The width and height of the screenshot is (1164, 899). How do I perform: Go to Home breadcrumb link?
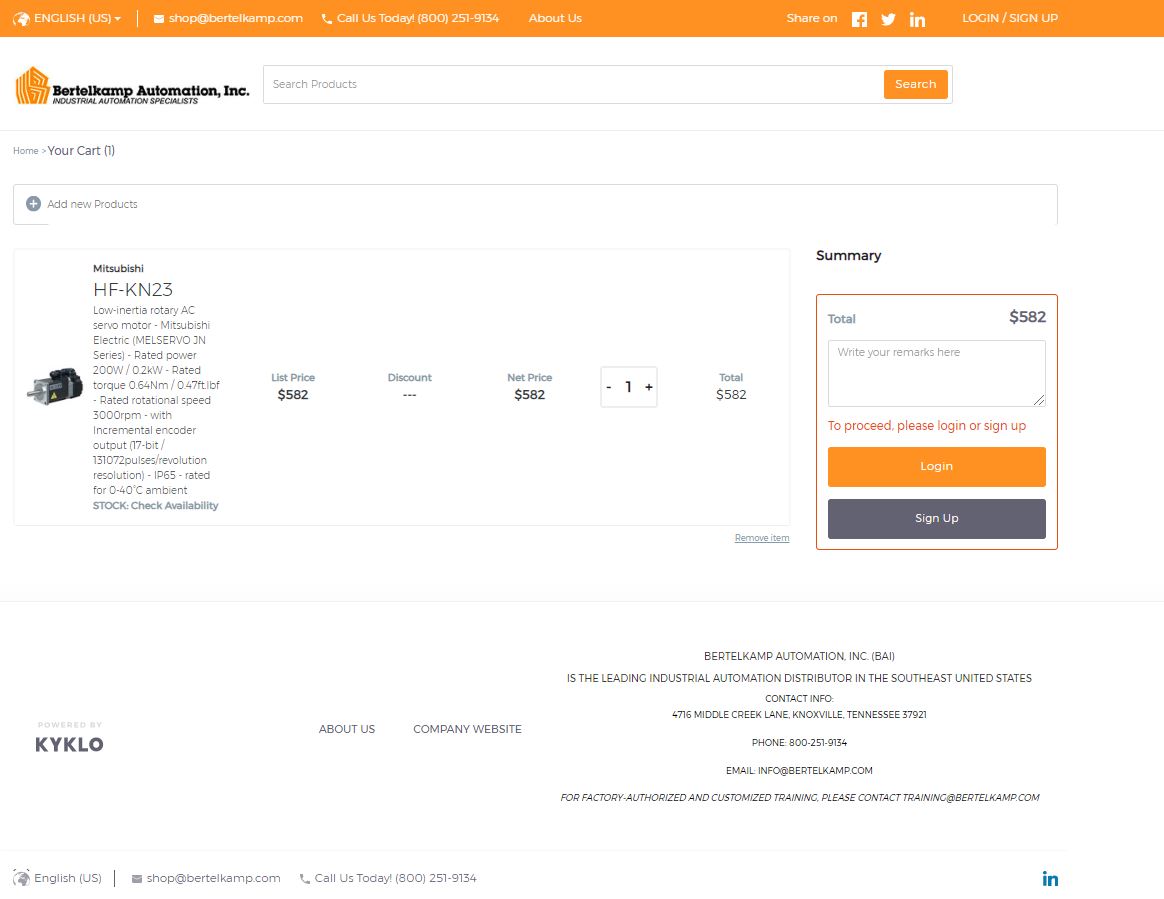pyautogui.click(x=26, y=151)
